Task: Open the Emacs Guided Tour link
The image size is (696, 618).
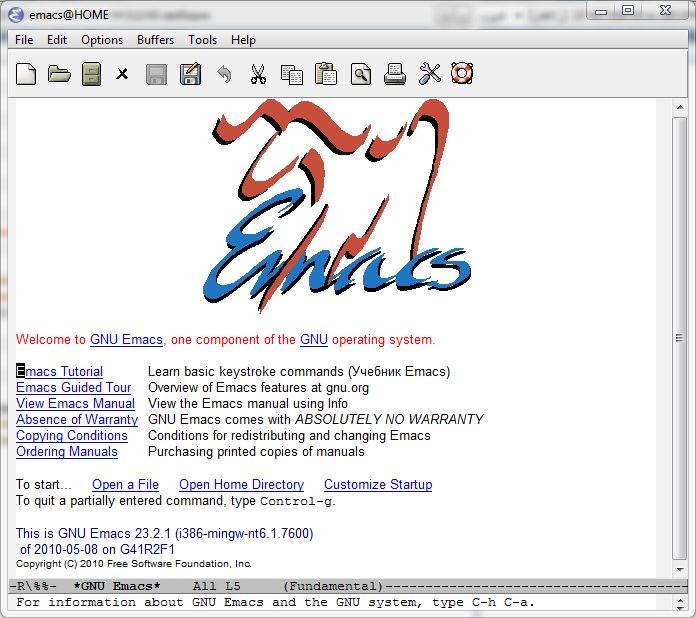Action: pos(74,388)
